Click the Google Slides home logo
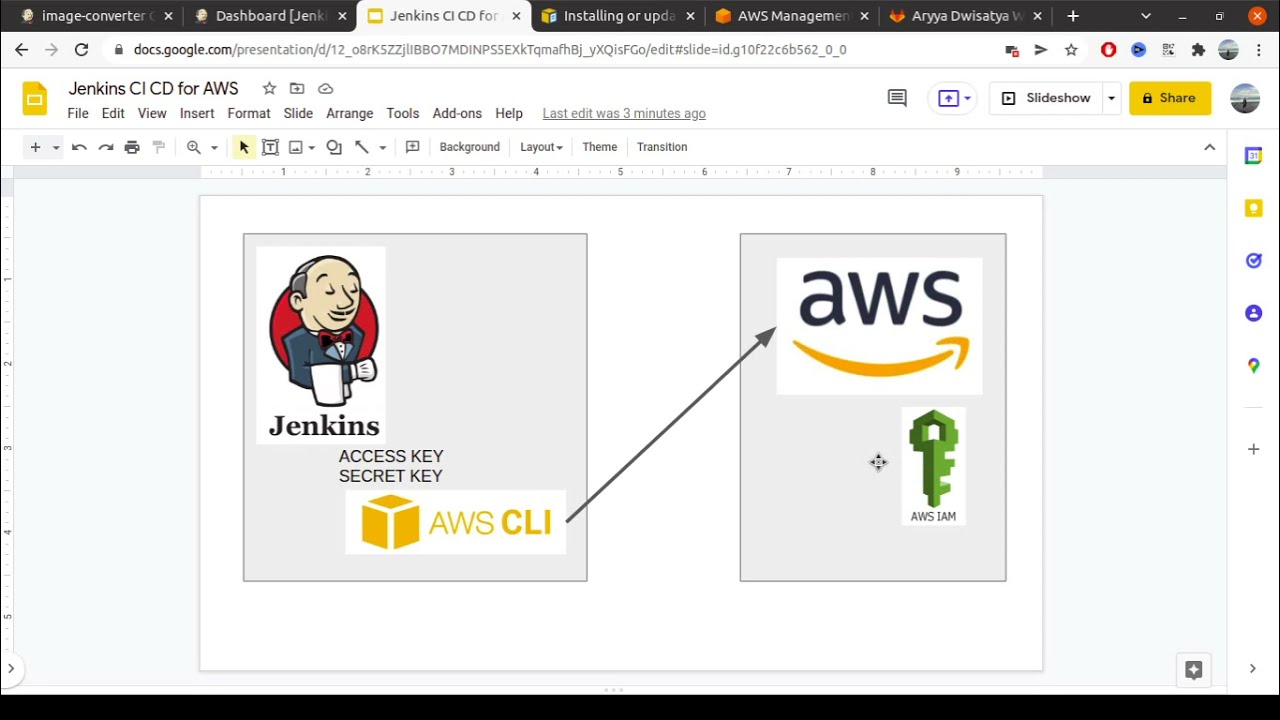 pos(35,98)
